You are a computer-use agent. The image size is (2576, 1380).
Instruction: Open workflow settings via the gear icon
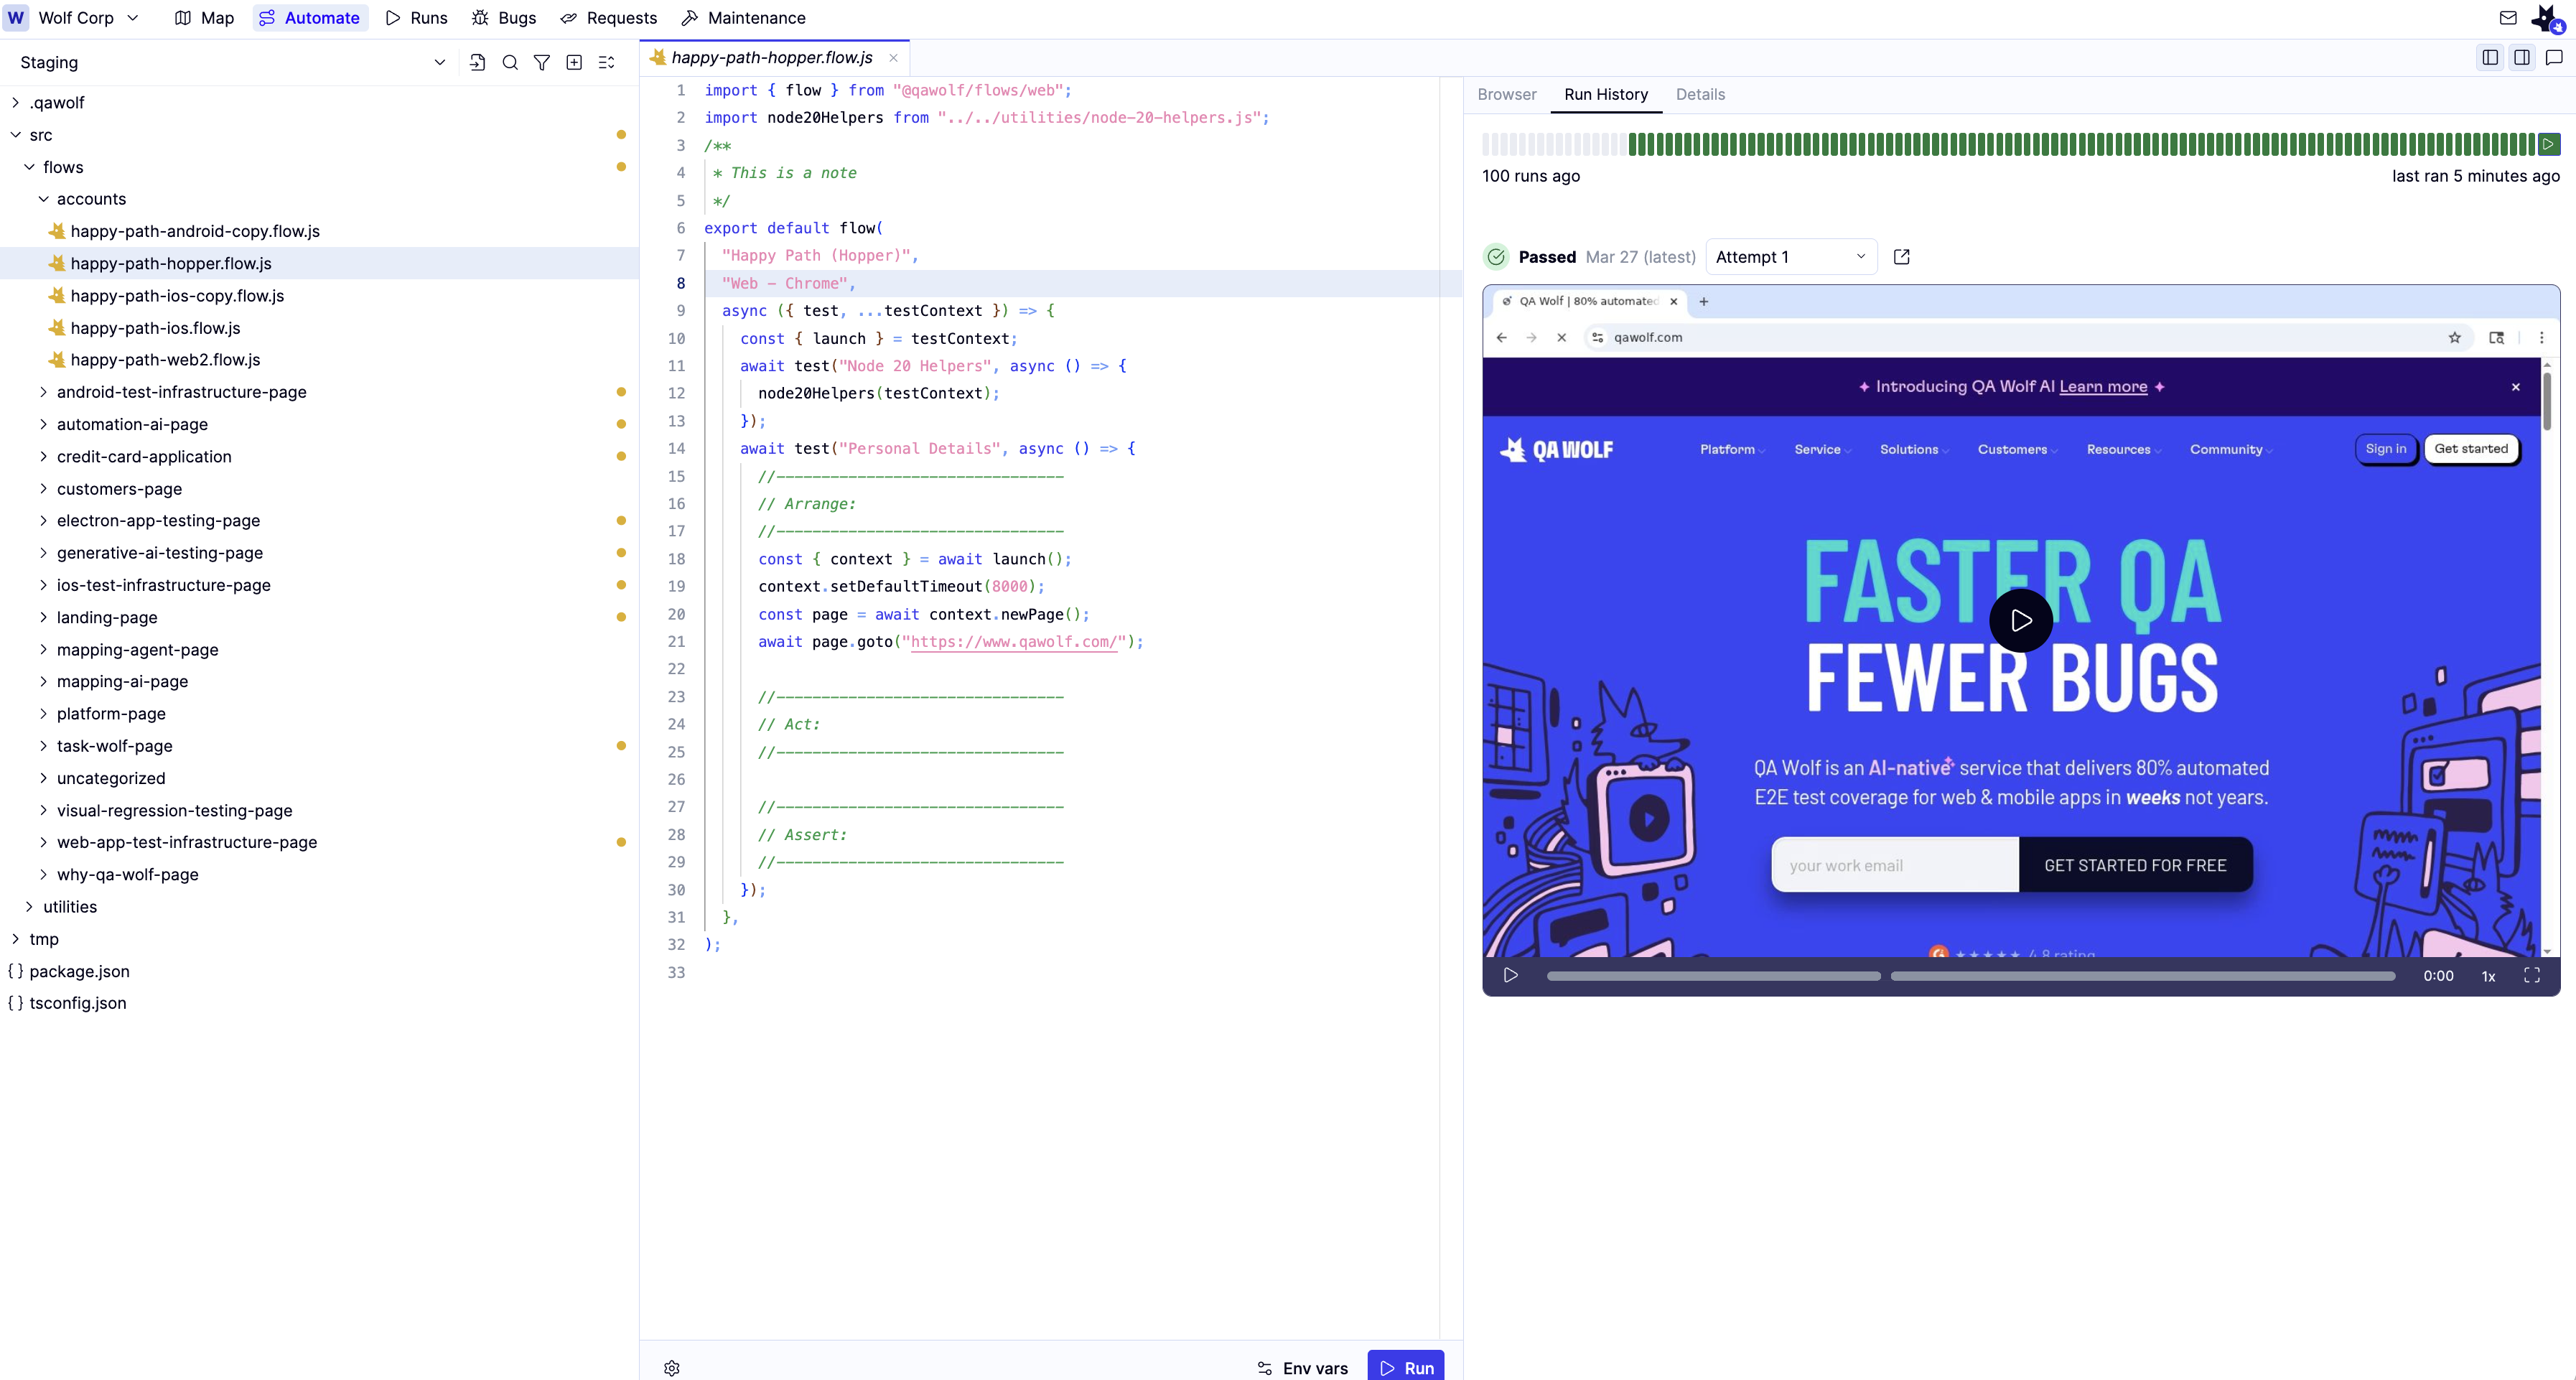tap(671, 1367)
